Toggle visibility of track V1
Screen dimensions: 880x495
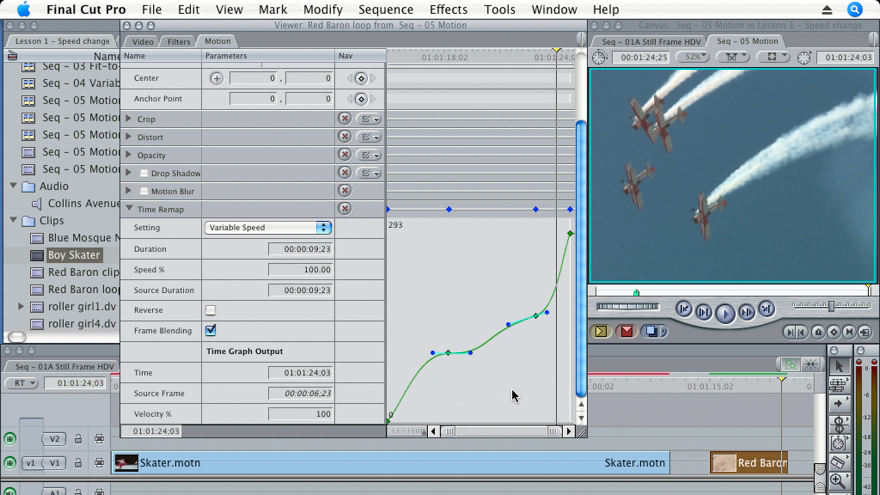coord(10,463)
